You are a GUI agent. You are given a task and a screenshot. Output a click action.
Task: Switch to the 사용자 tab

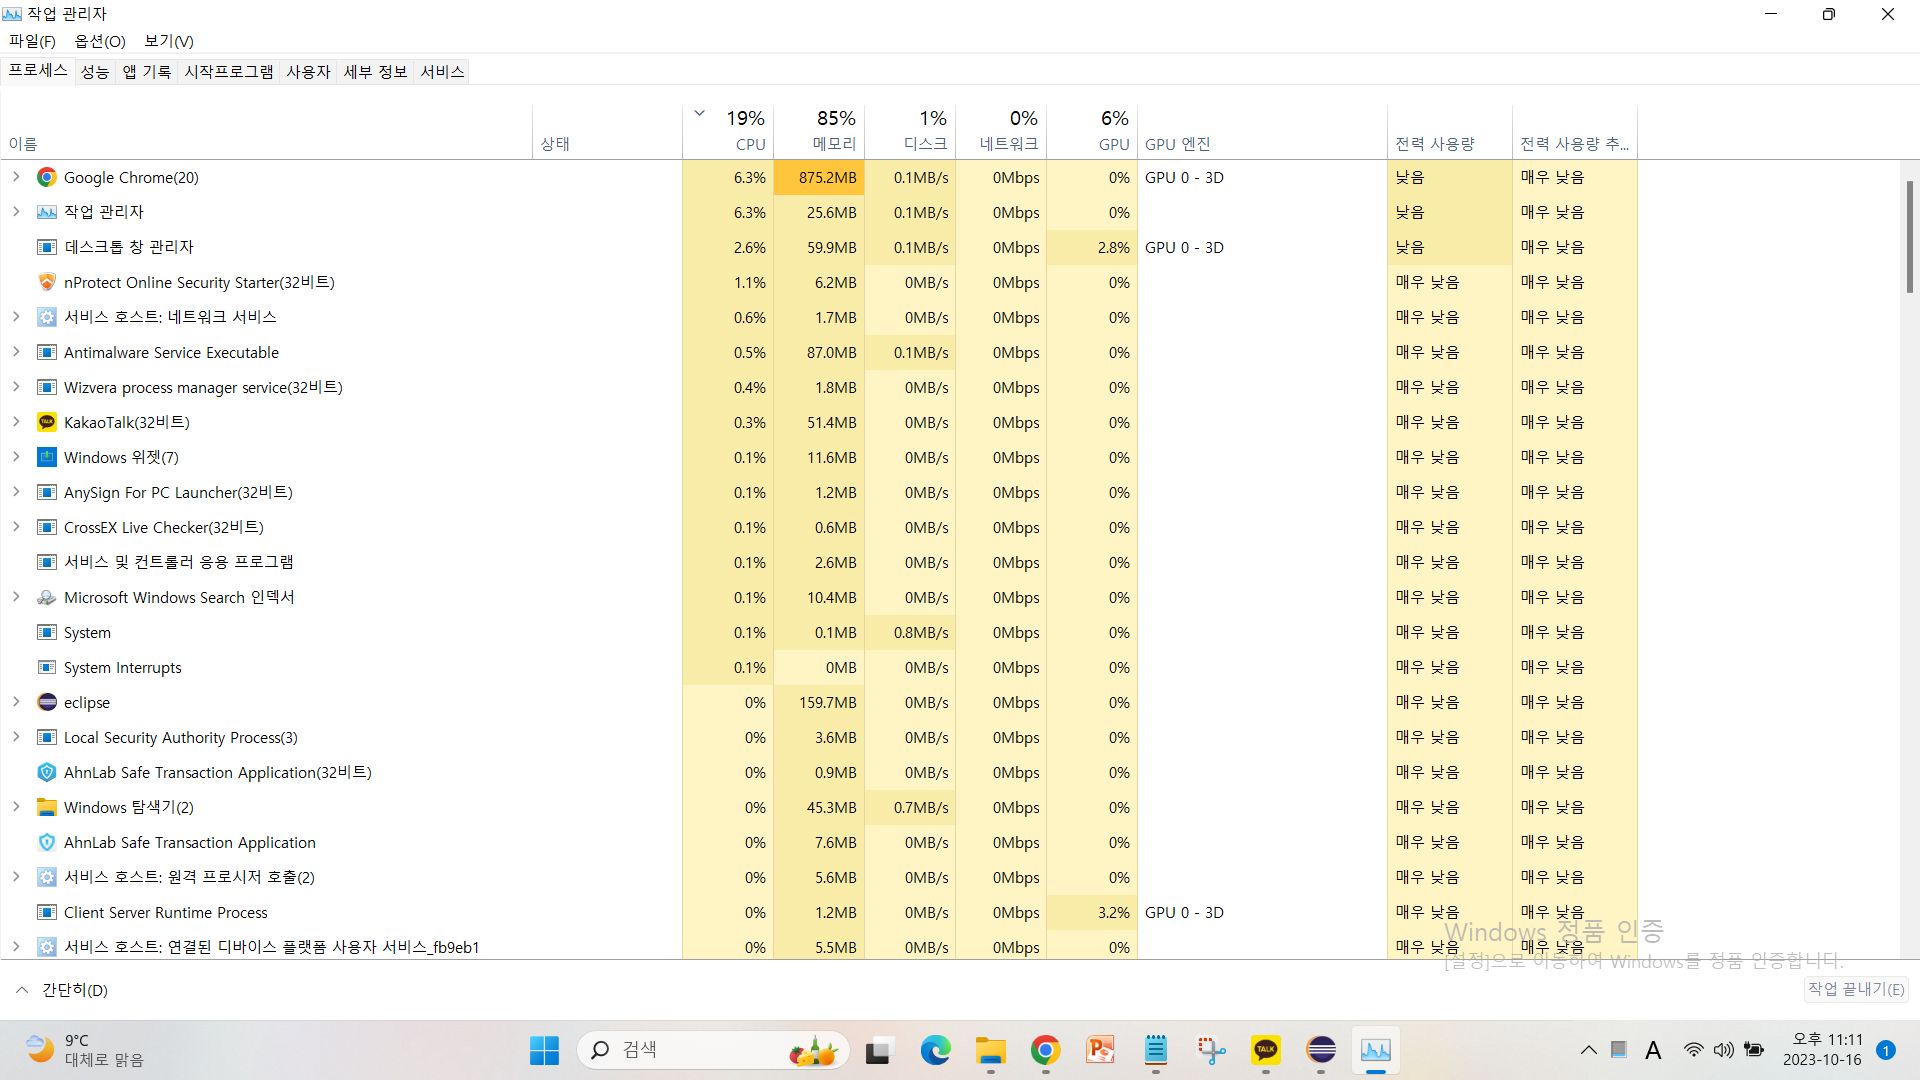[308, 72]
